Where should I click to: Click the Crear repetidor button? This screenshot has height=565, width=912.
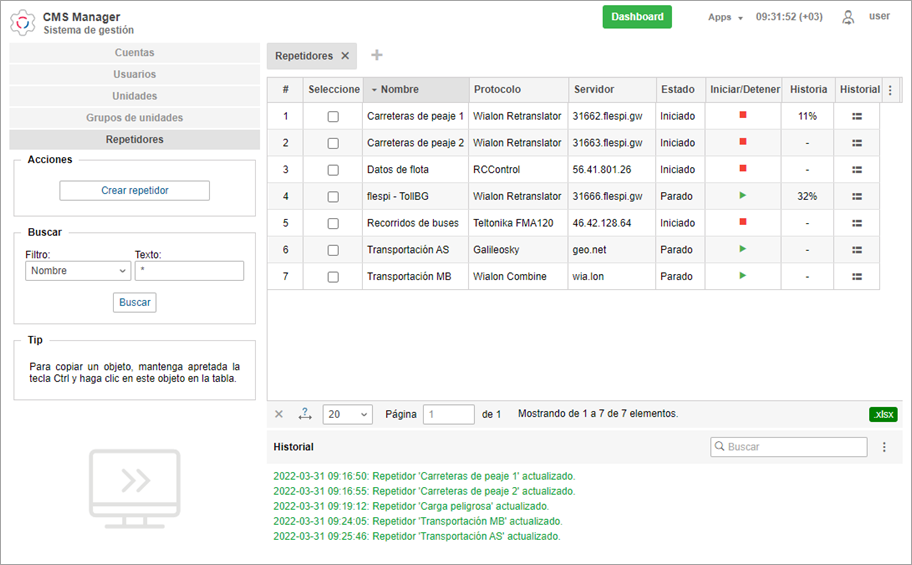(x=134, y=190)
